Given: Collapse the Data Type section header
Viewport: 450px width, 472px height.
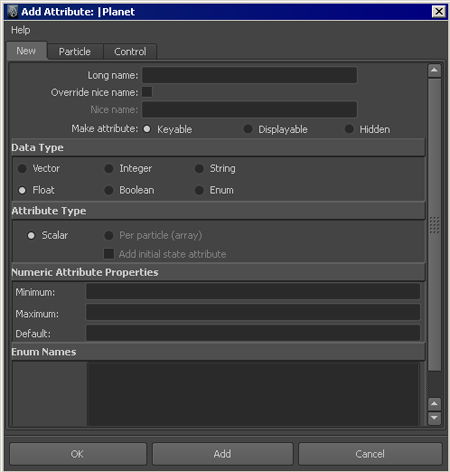Looking at the screenshot, I should point(218,147).
